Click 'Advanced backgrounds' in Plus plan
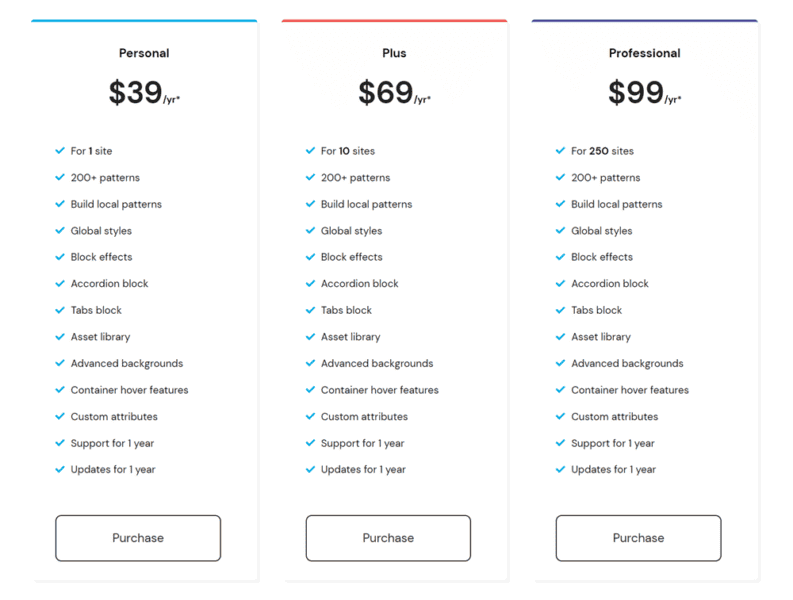 pos(377,363)
